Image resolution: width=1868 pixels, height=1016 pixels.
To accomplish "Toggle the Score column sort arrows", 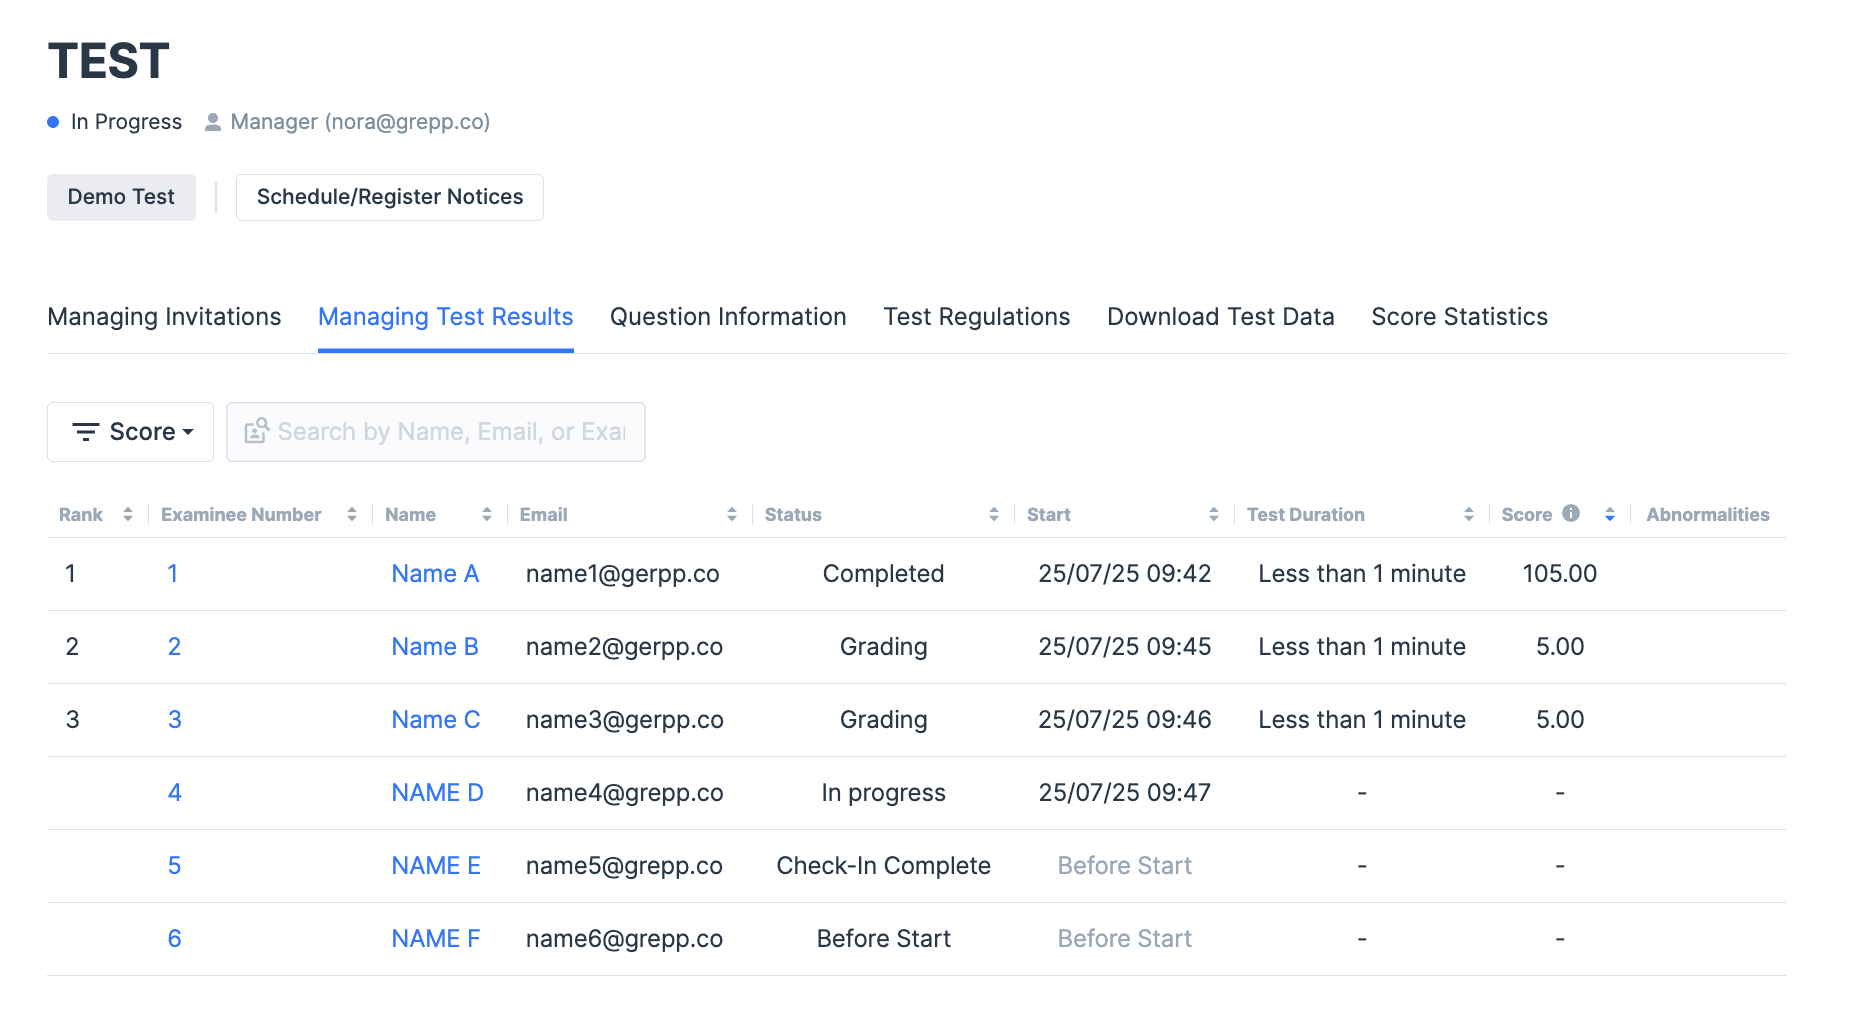I will (1610, 514).
